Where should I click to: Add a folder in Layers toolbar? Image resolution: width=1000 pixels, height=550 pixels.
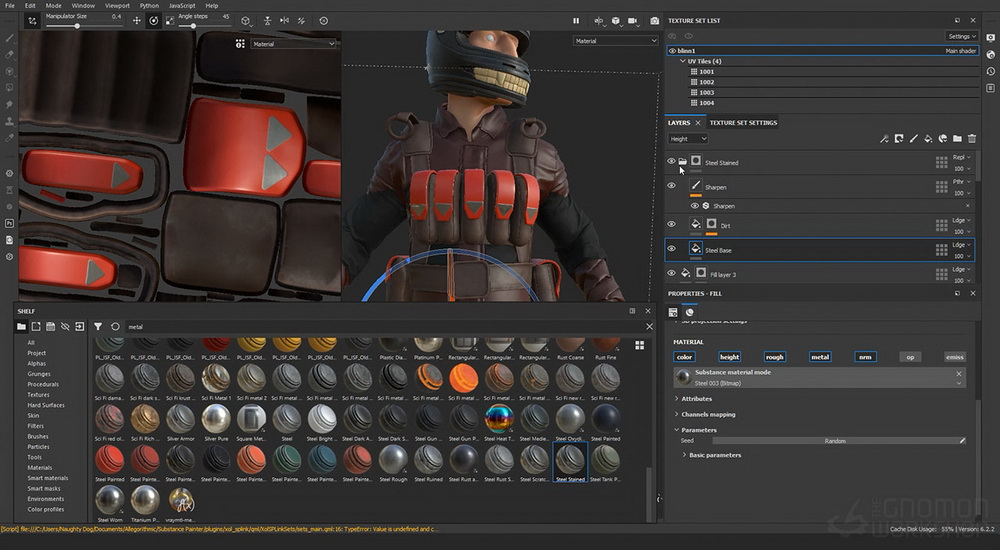[x=957, y=138]
